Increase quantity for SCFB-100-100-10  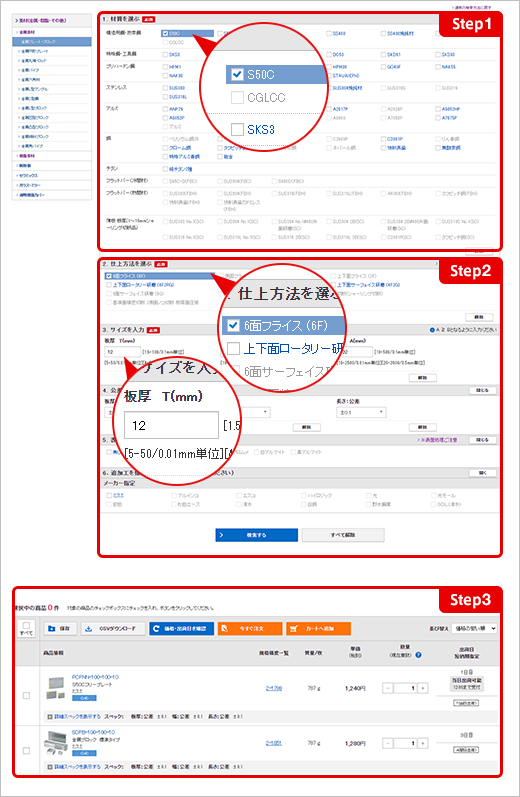423,743
